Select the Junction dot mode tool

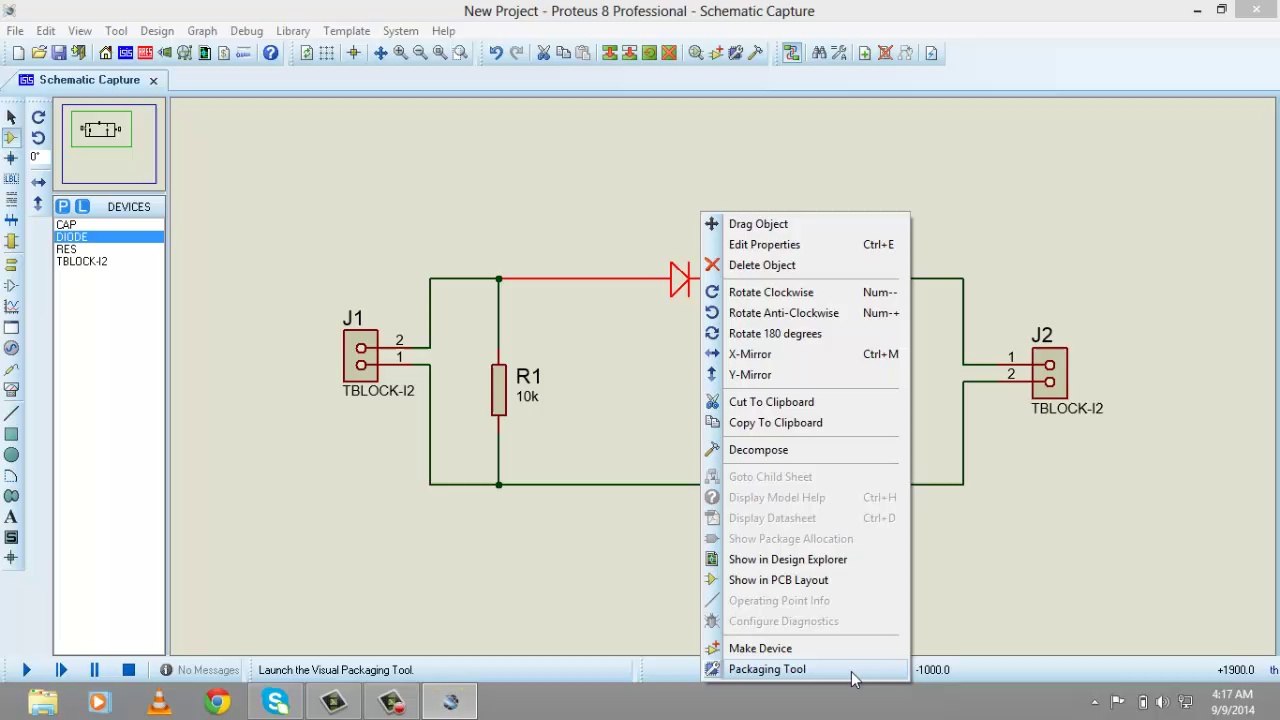(x=11, y=158)
